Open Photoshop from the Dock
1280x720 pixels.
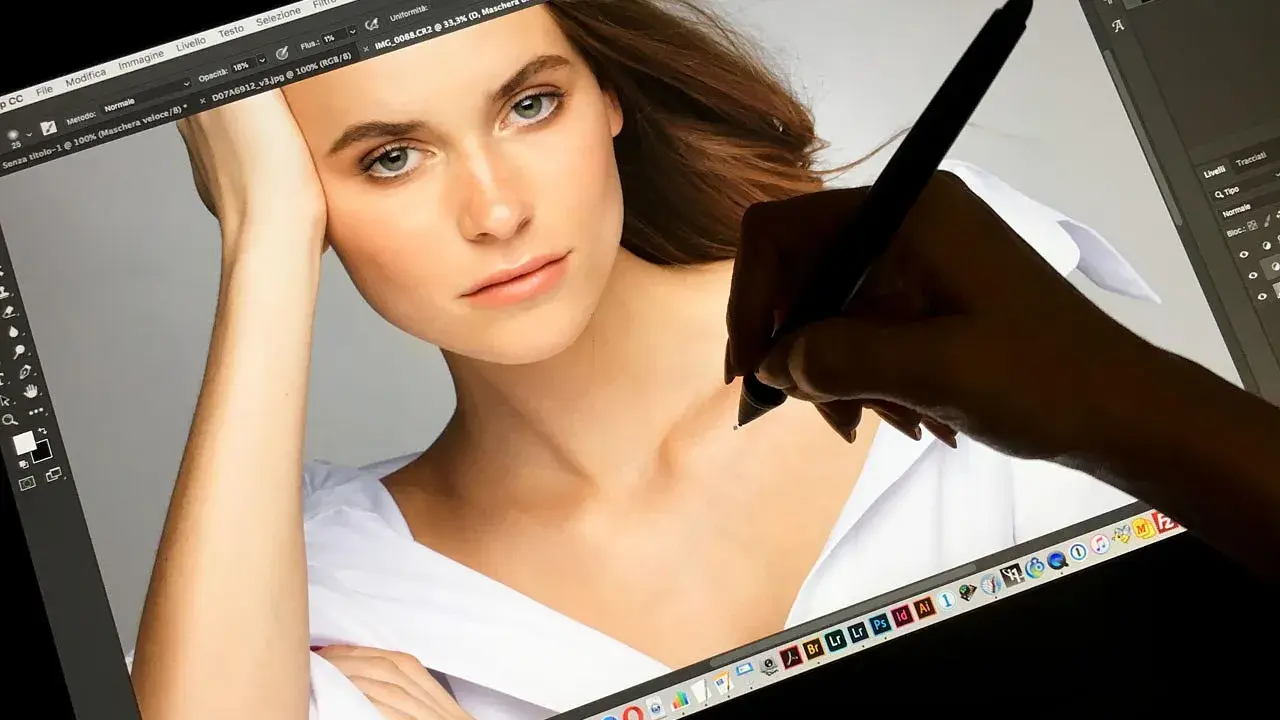[x=880, y=624]
